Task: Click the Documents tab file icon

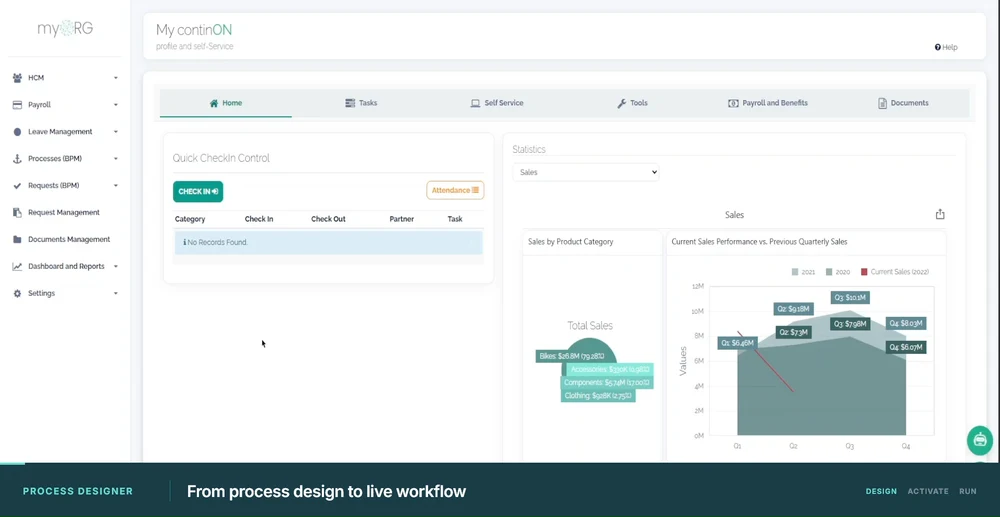Action: point(883,103)
